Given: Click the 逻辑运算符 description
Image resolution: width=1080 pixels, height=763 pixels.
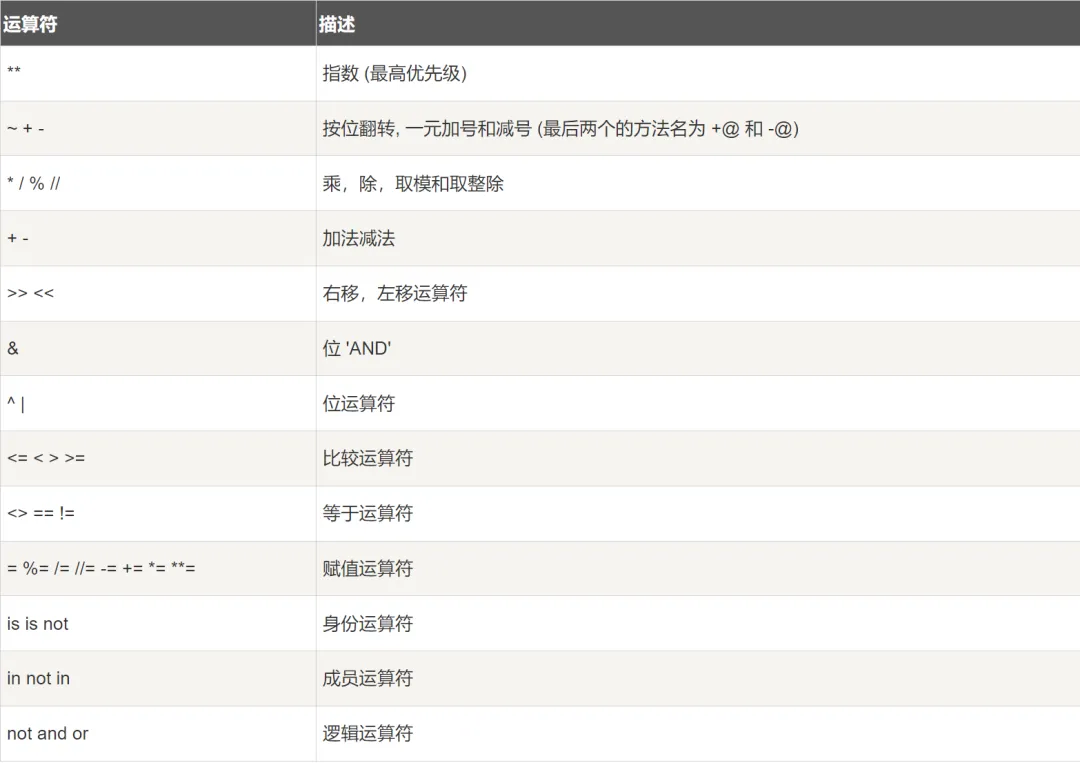Looking at the screenshot, I should tap(368, 734).
